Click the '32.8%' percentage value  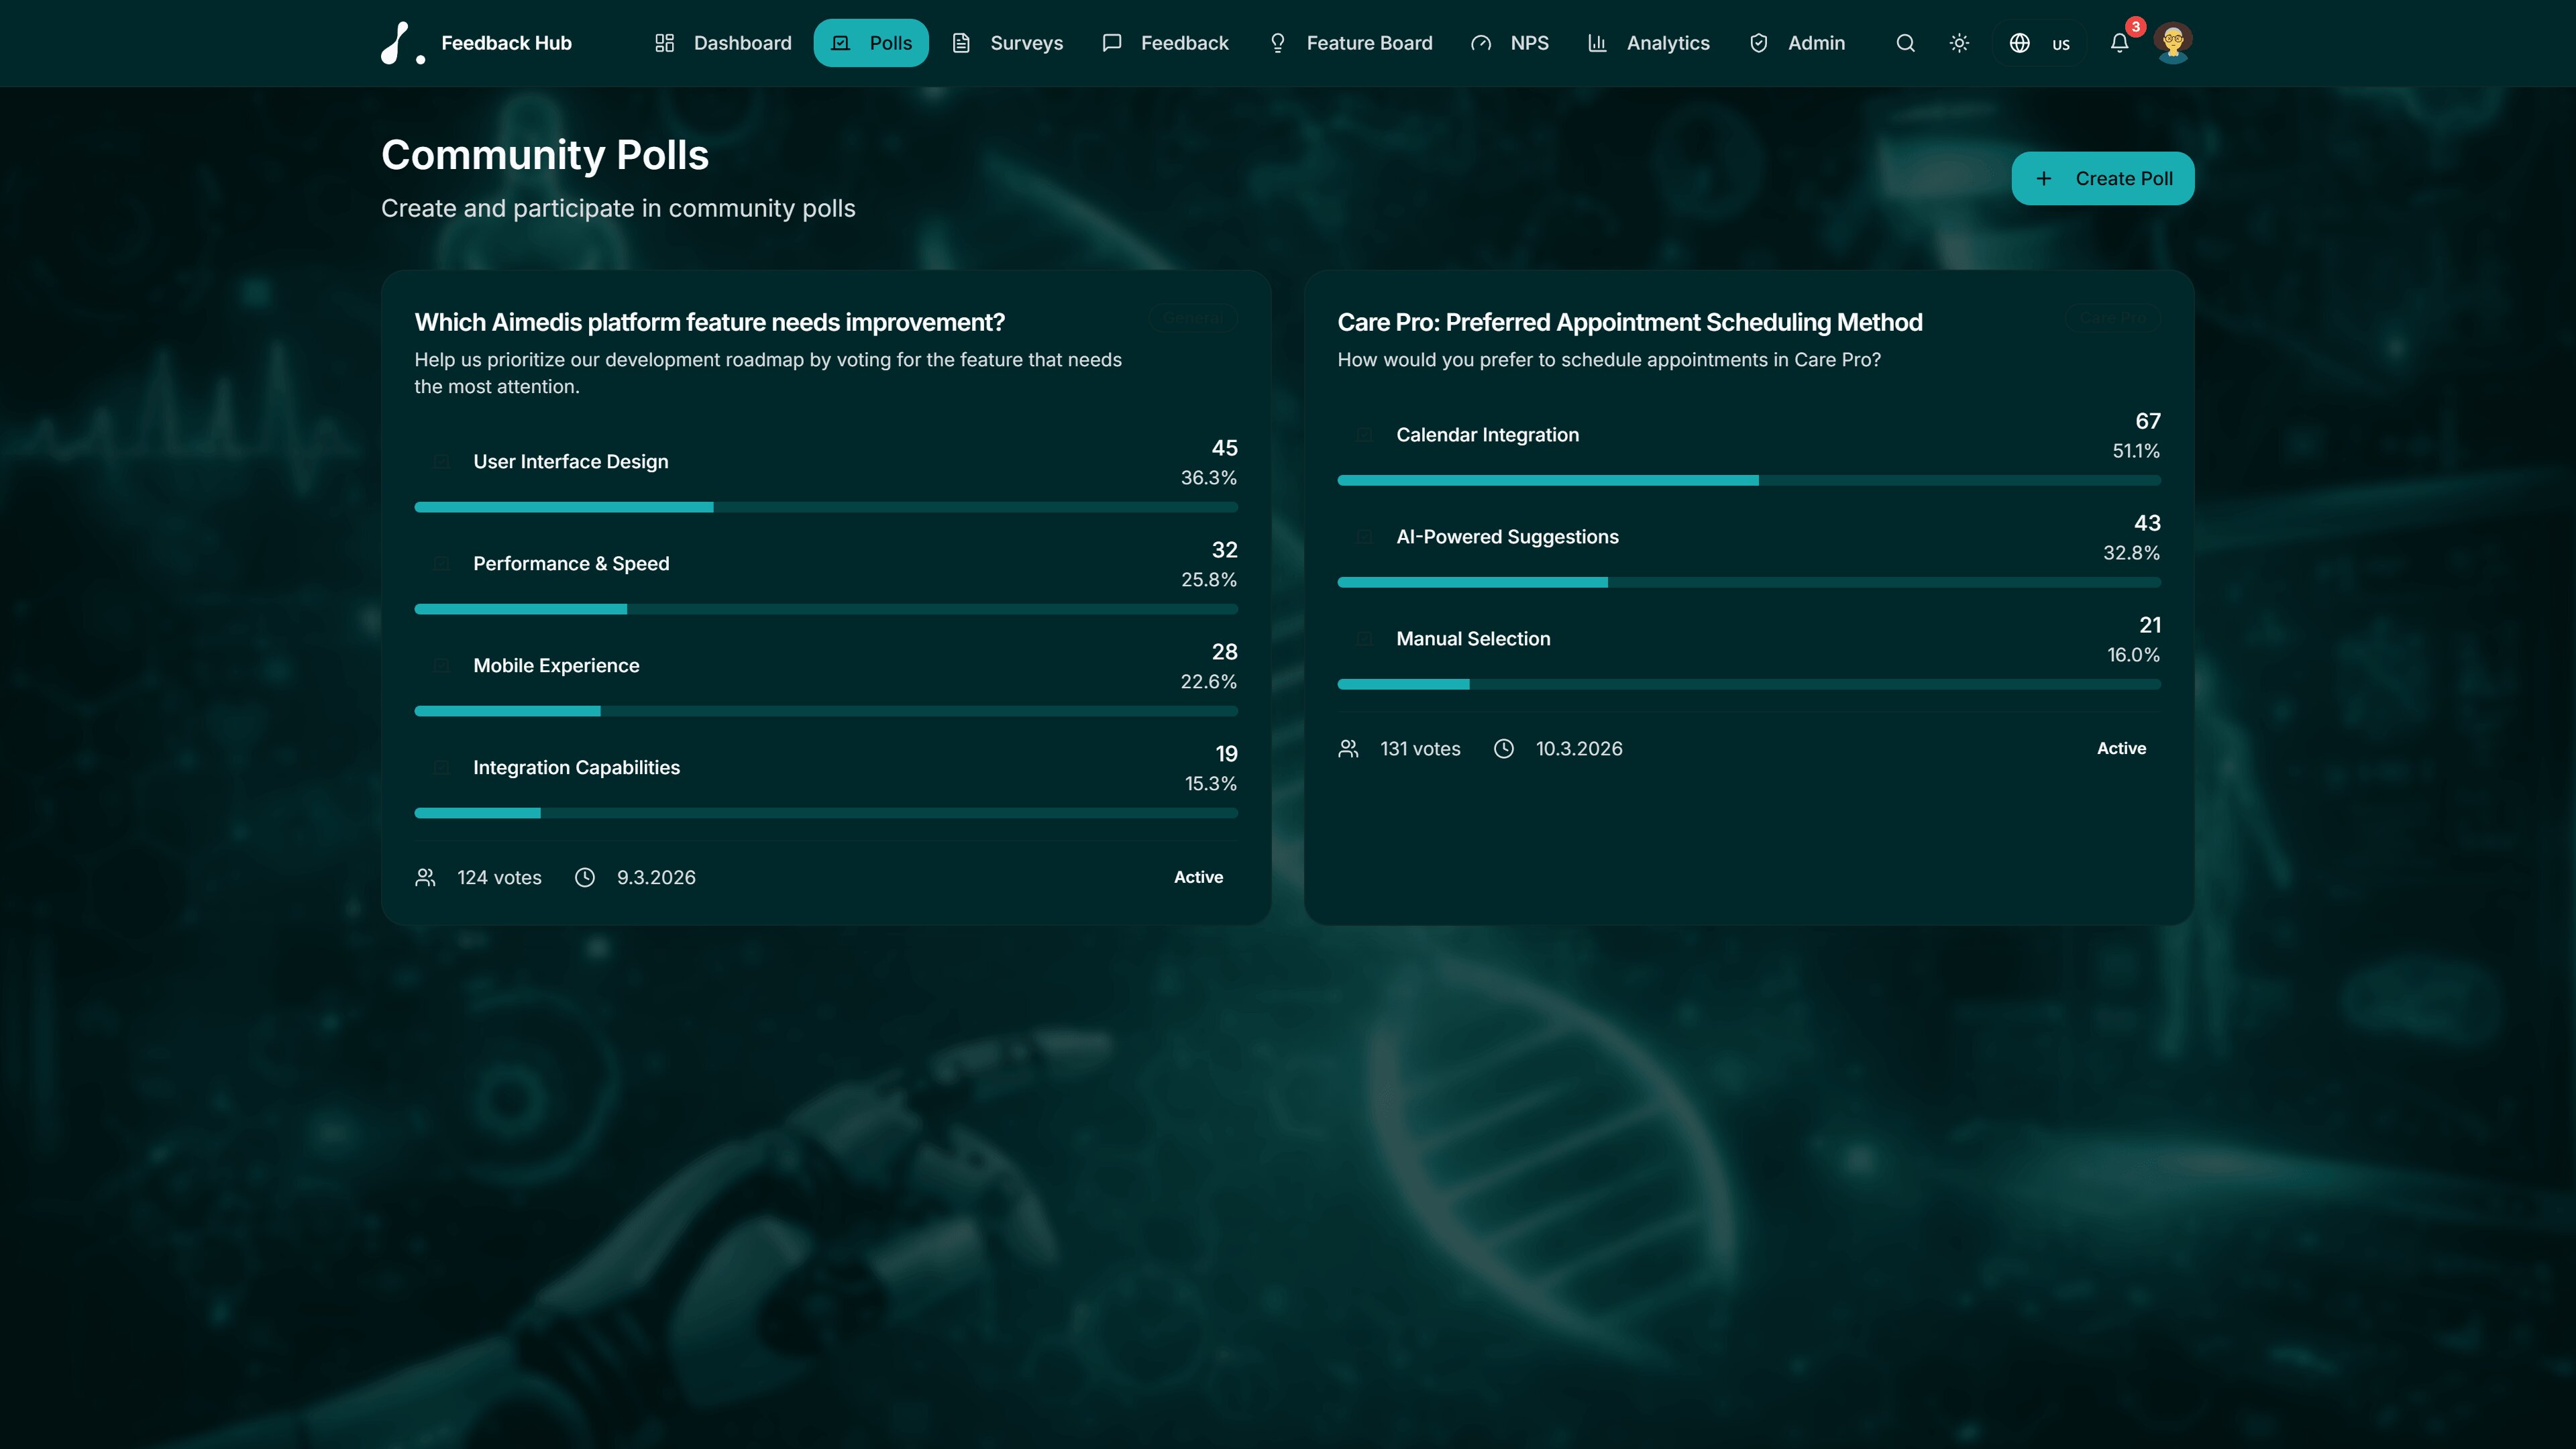click(2131, 552)
